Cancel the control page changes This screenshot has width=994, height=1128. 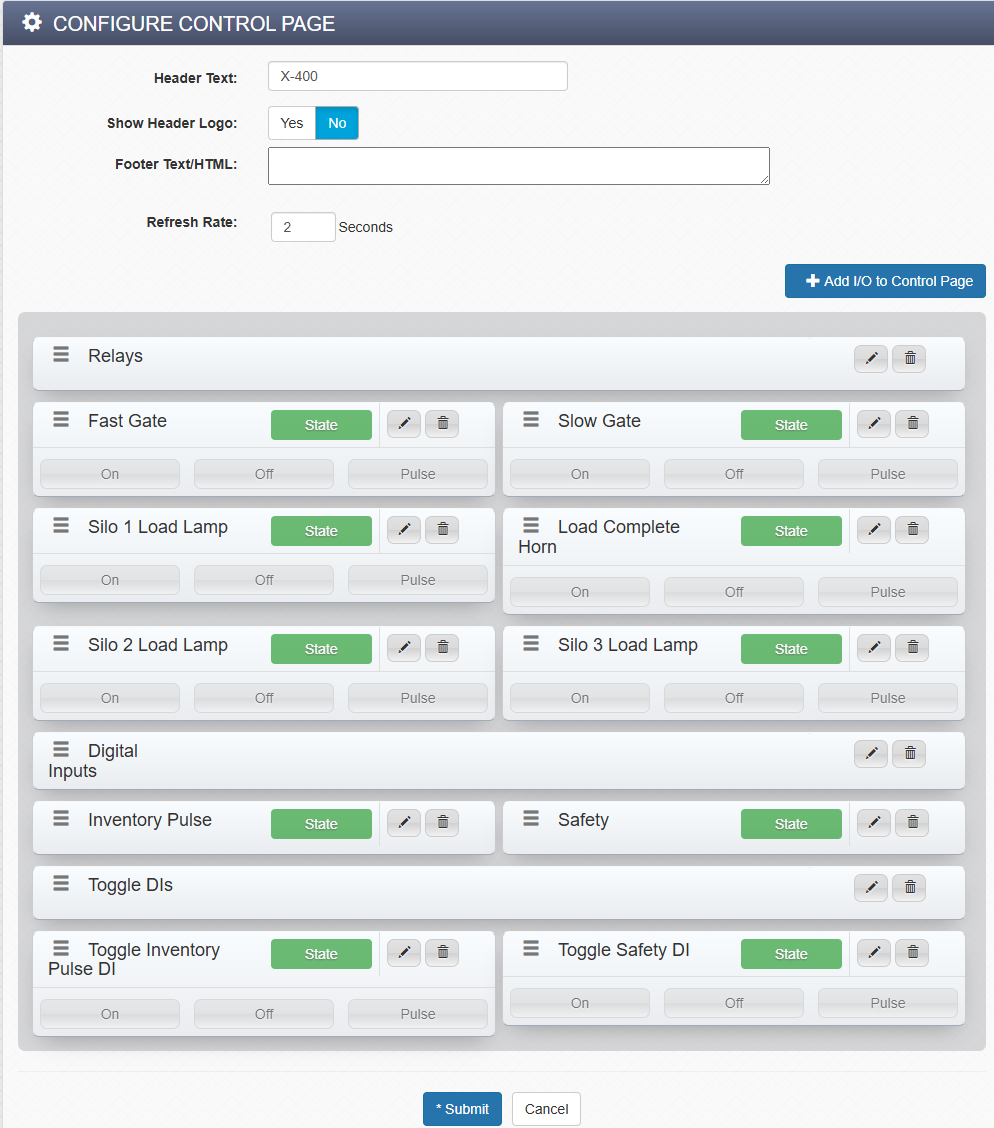tap(546, 1109)
